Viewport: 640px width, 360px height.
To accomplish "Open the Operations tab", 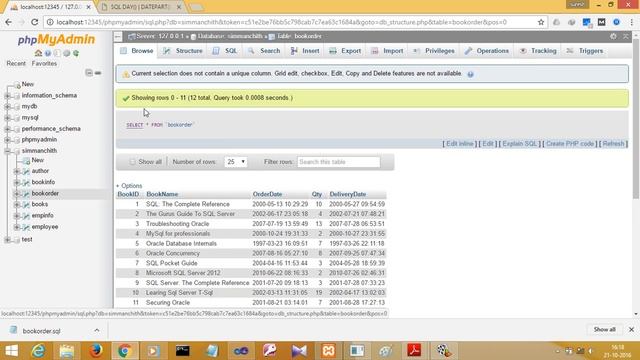I will [487, 51].
